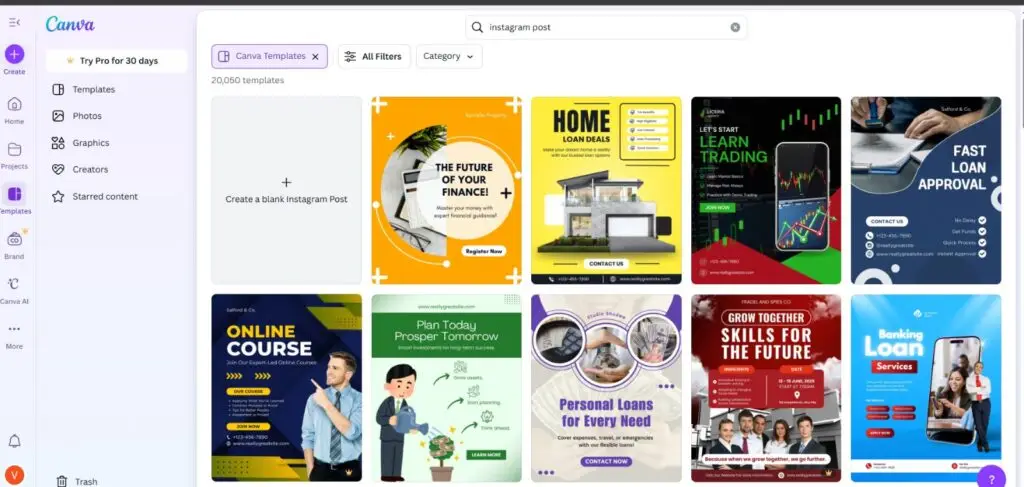Click the More dots icon

point(14,329)
